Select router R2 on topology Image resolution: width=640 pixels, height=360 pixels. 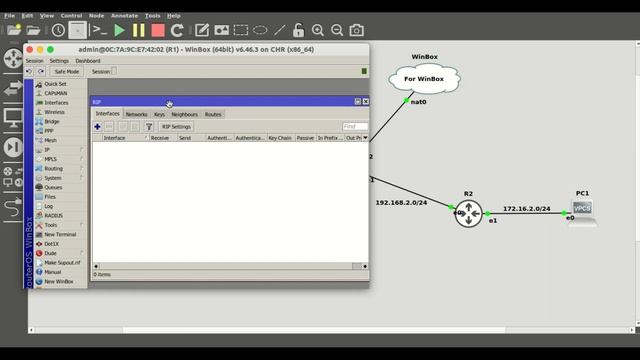coord(469,213)
